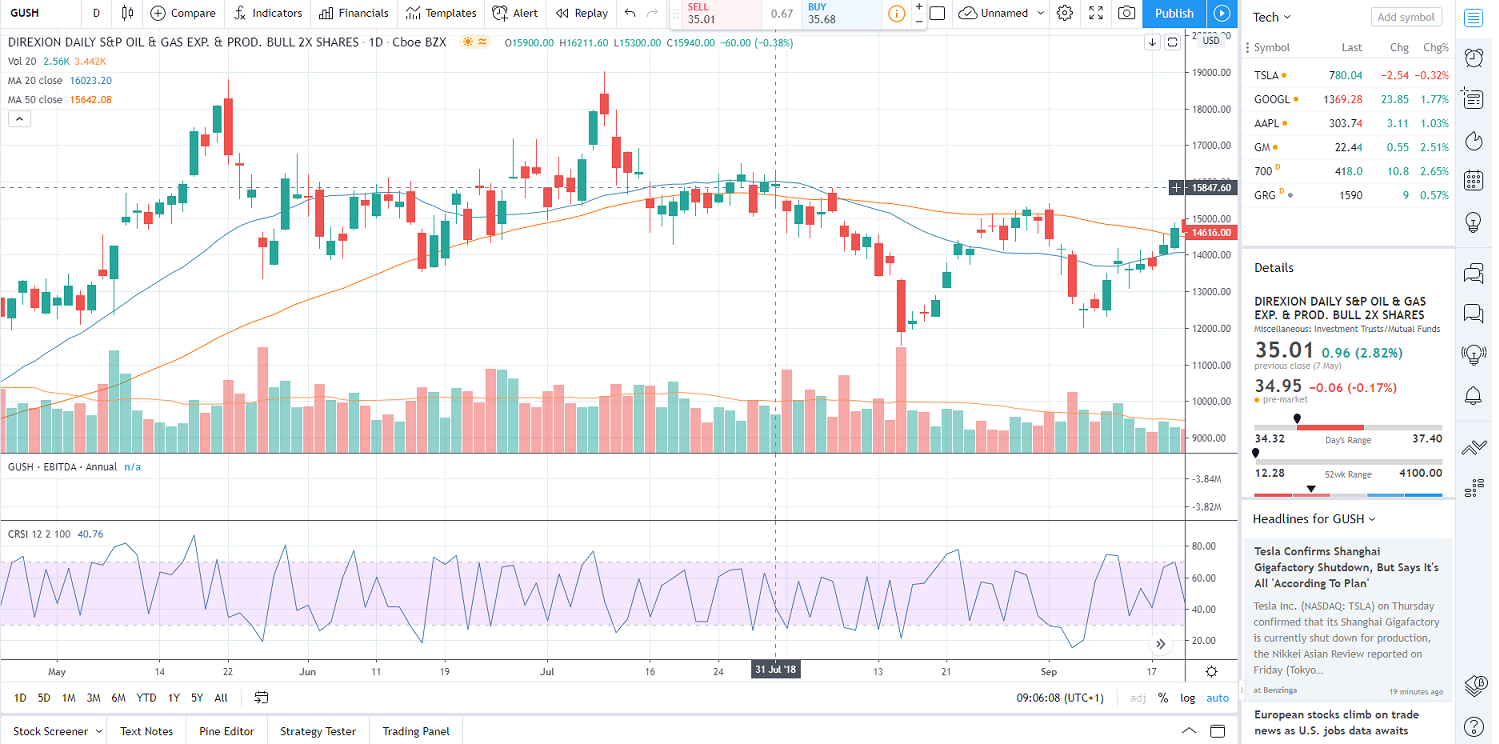Click the Compare symbols plus icon

pyautogui.click(x=158, y=13)
